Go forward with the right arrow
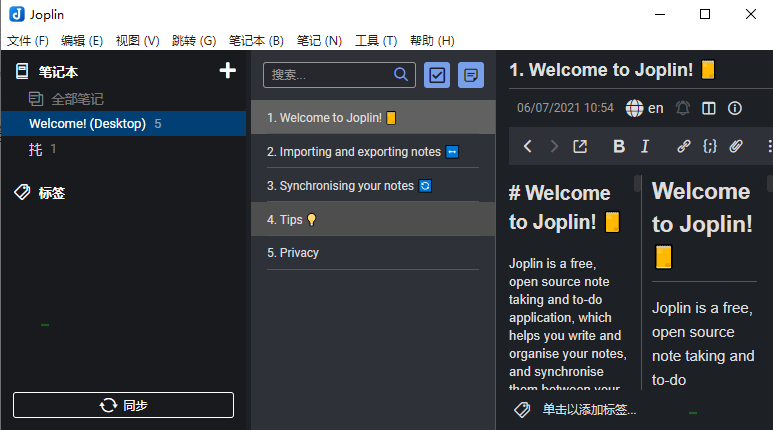The image size is (773, 430). pyautogui.click(x=554, y=146)
